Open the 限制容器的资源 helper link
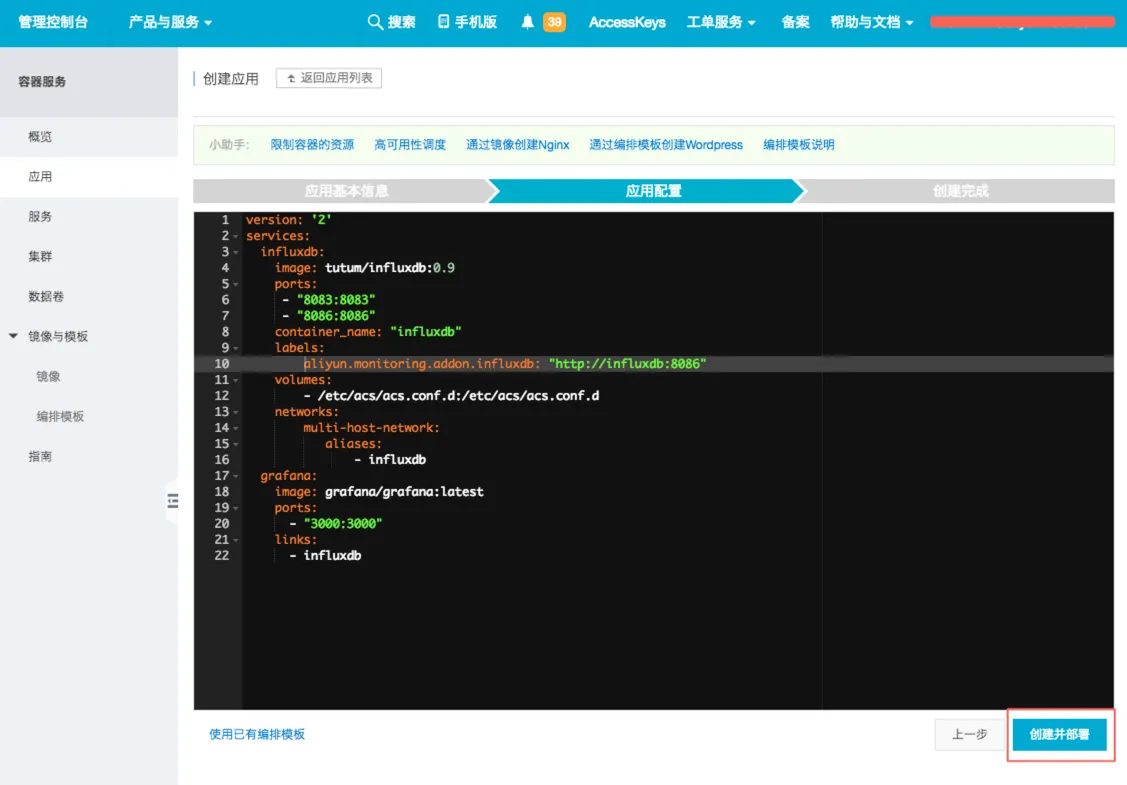1127x785 pixels. (312, 144)
